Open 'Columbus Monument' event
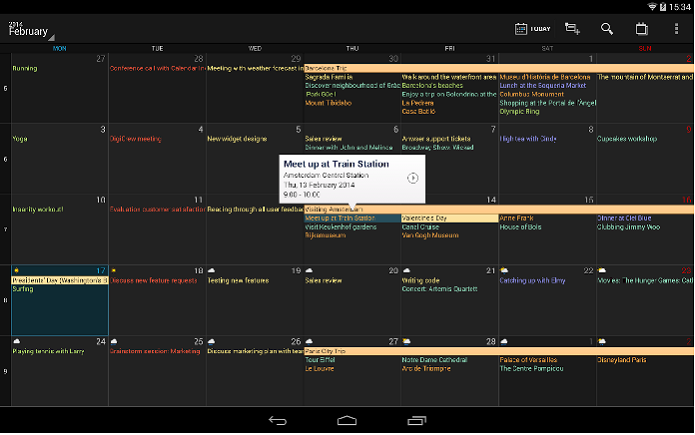Screen dimensions: 695x435 click(x=532, y=94)
